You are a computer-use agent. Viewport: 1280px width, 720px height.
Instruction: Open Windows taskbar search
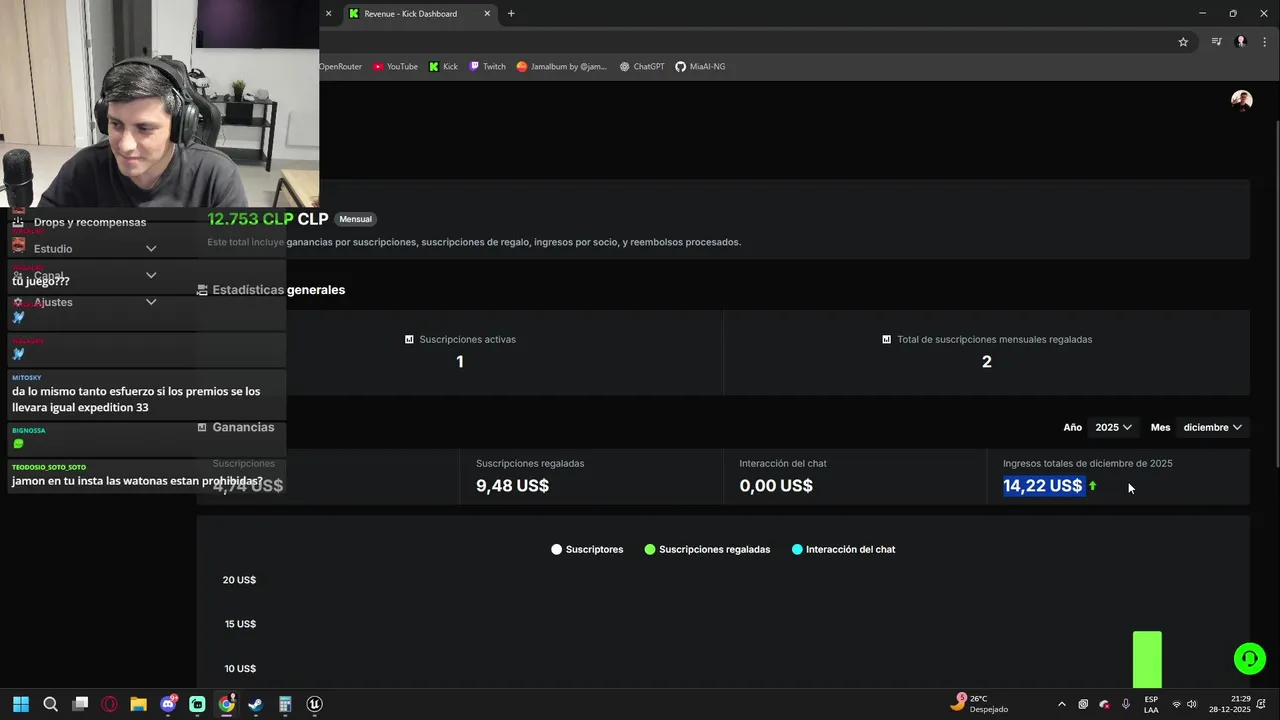50,704
